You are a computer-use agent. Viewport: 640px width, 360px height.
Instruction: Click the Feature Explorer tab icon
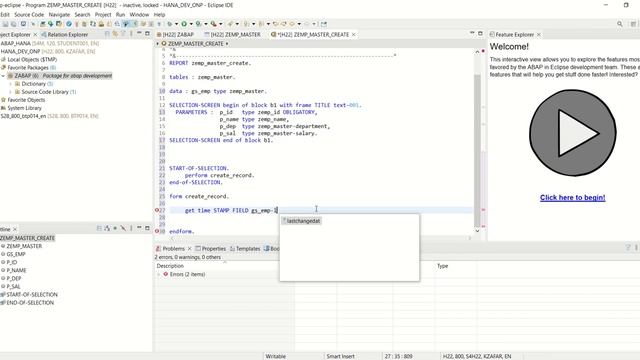[x=492, y=35]
